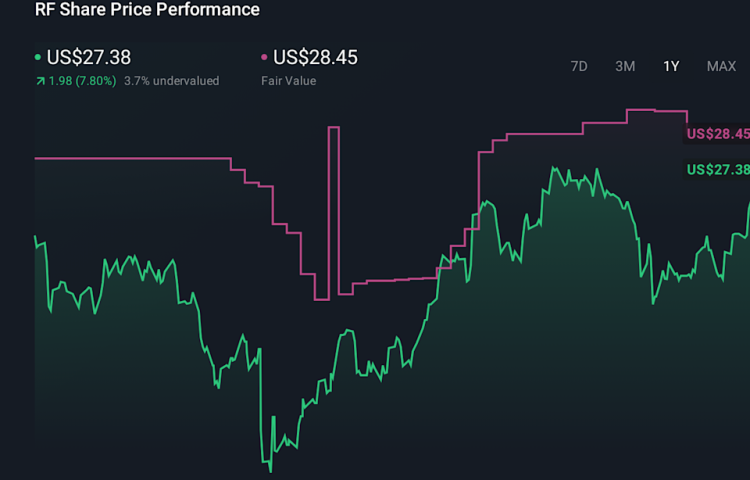Click the RF Share Price Performance title

(147, 10)
